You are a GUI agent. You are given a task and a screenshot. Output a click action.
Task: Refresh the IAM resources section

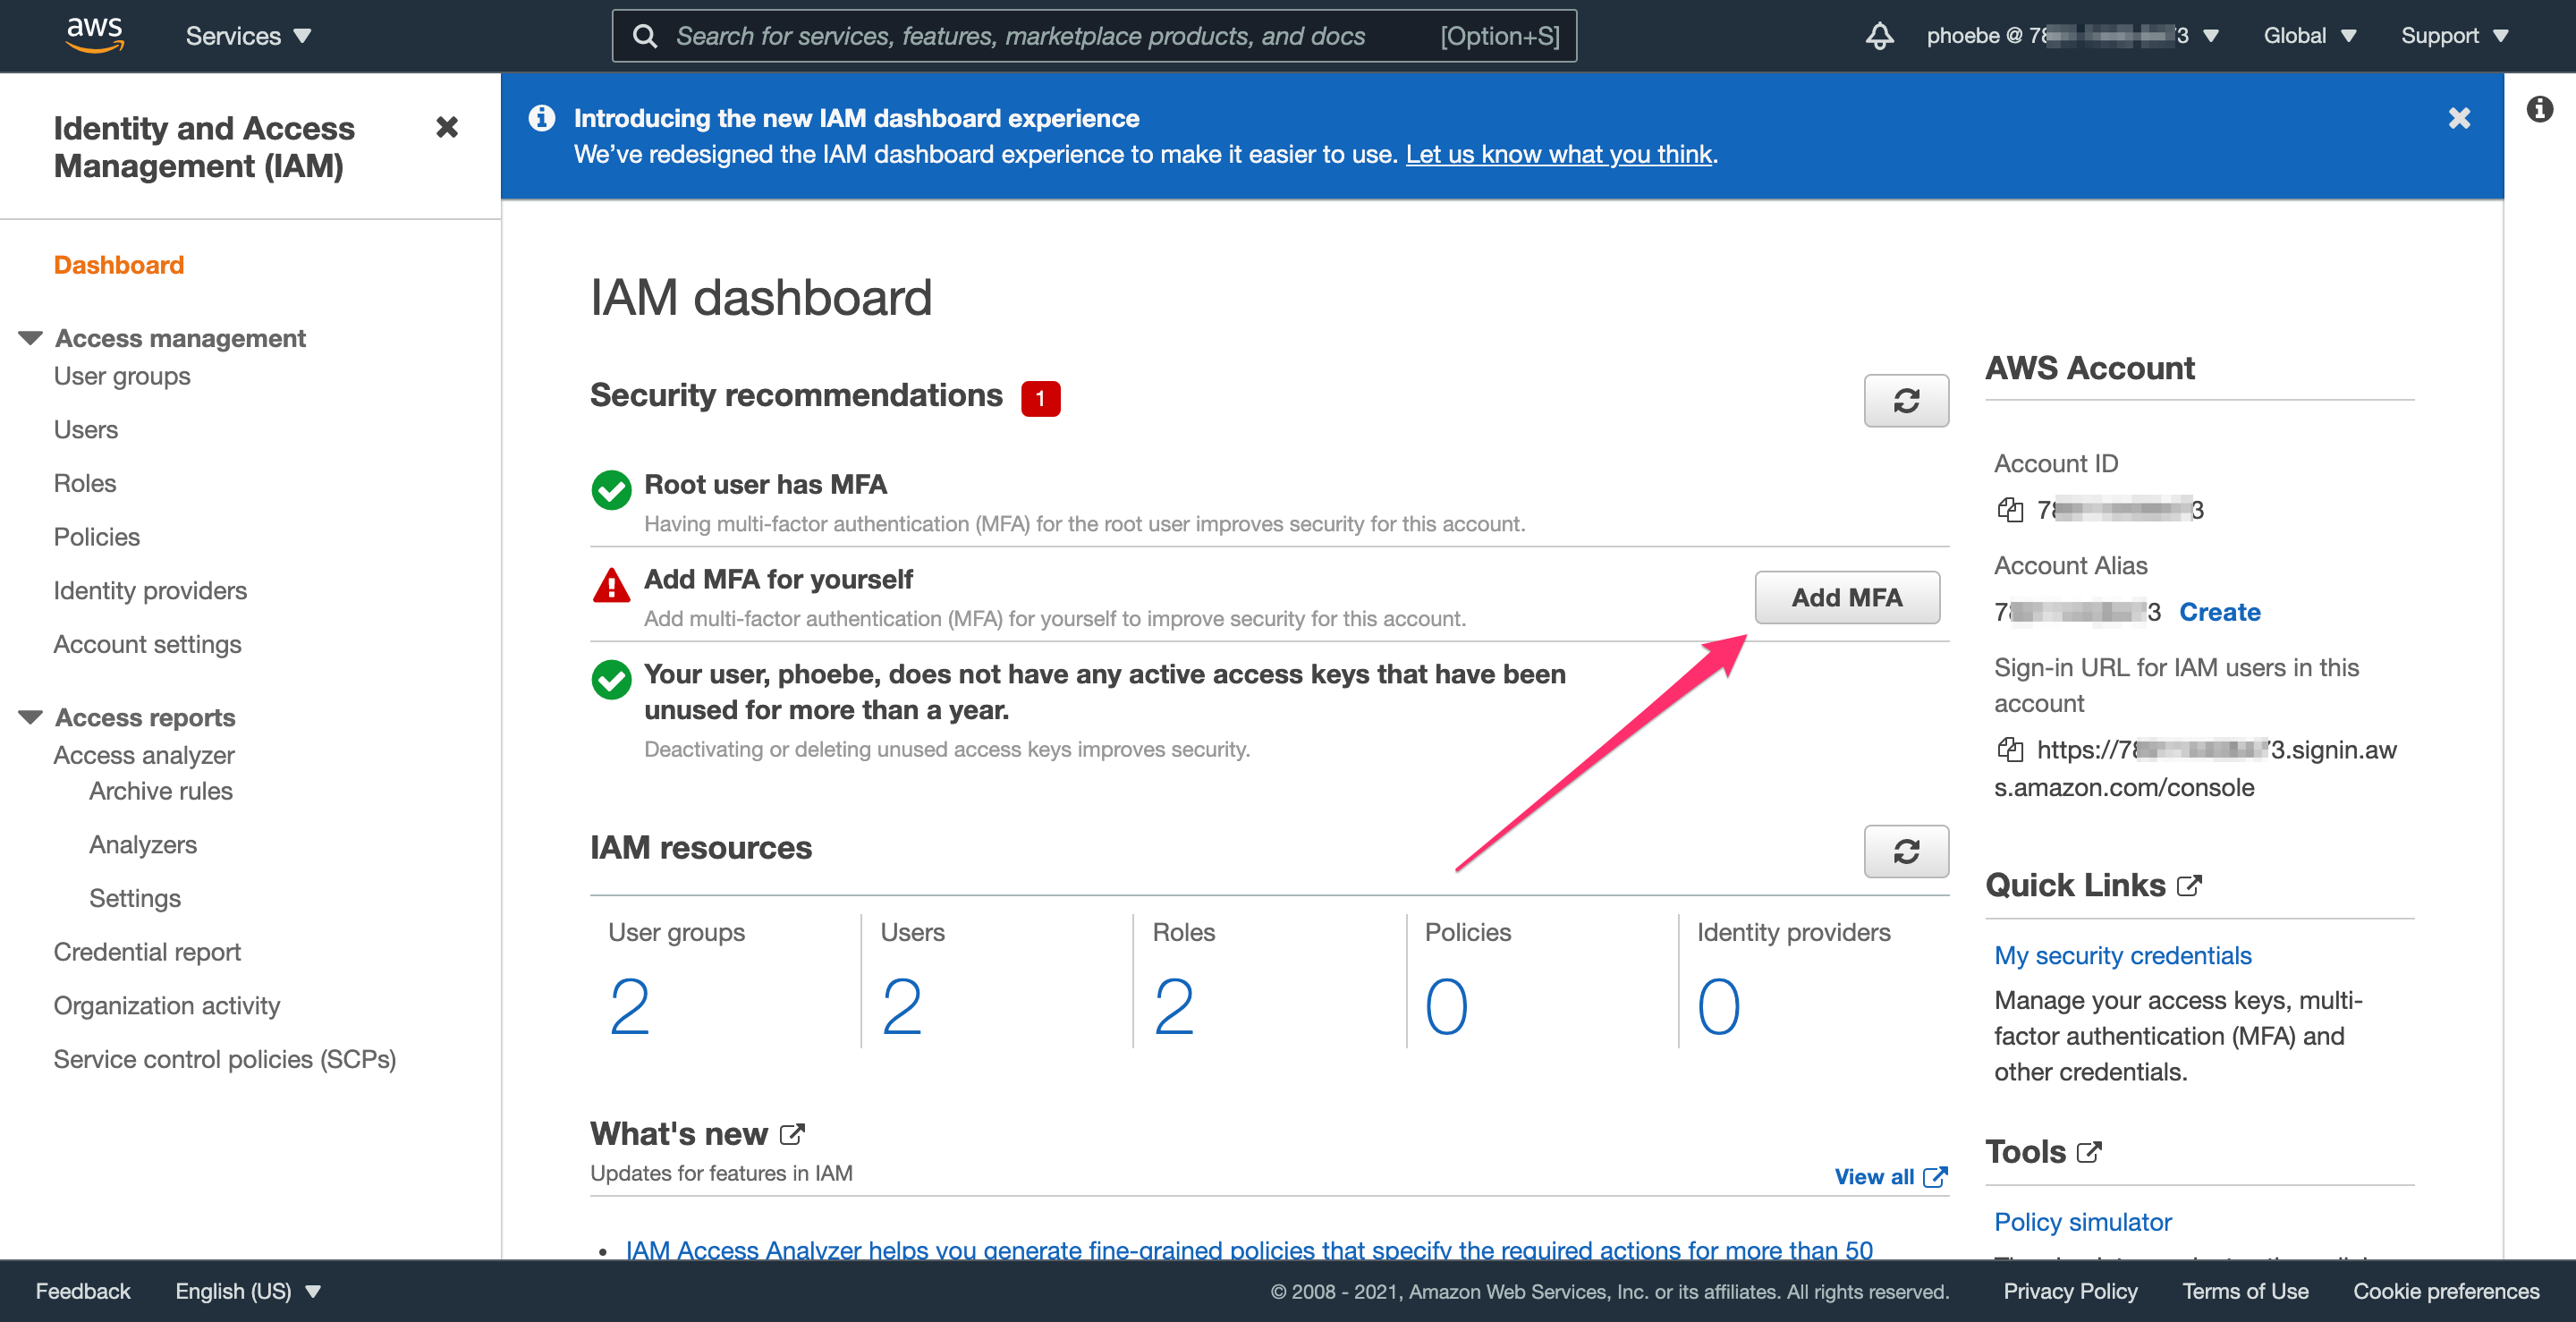(1906, 851)
